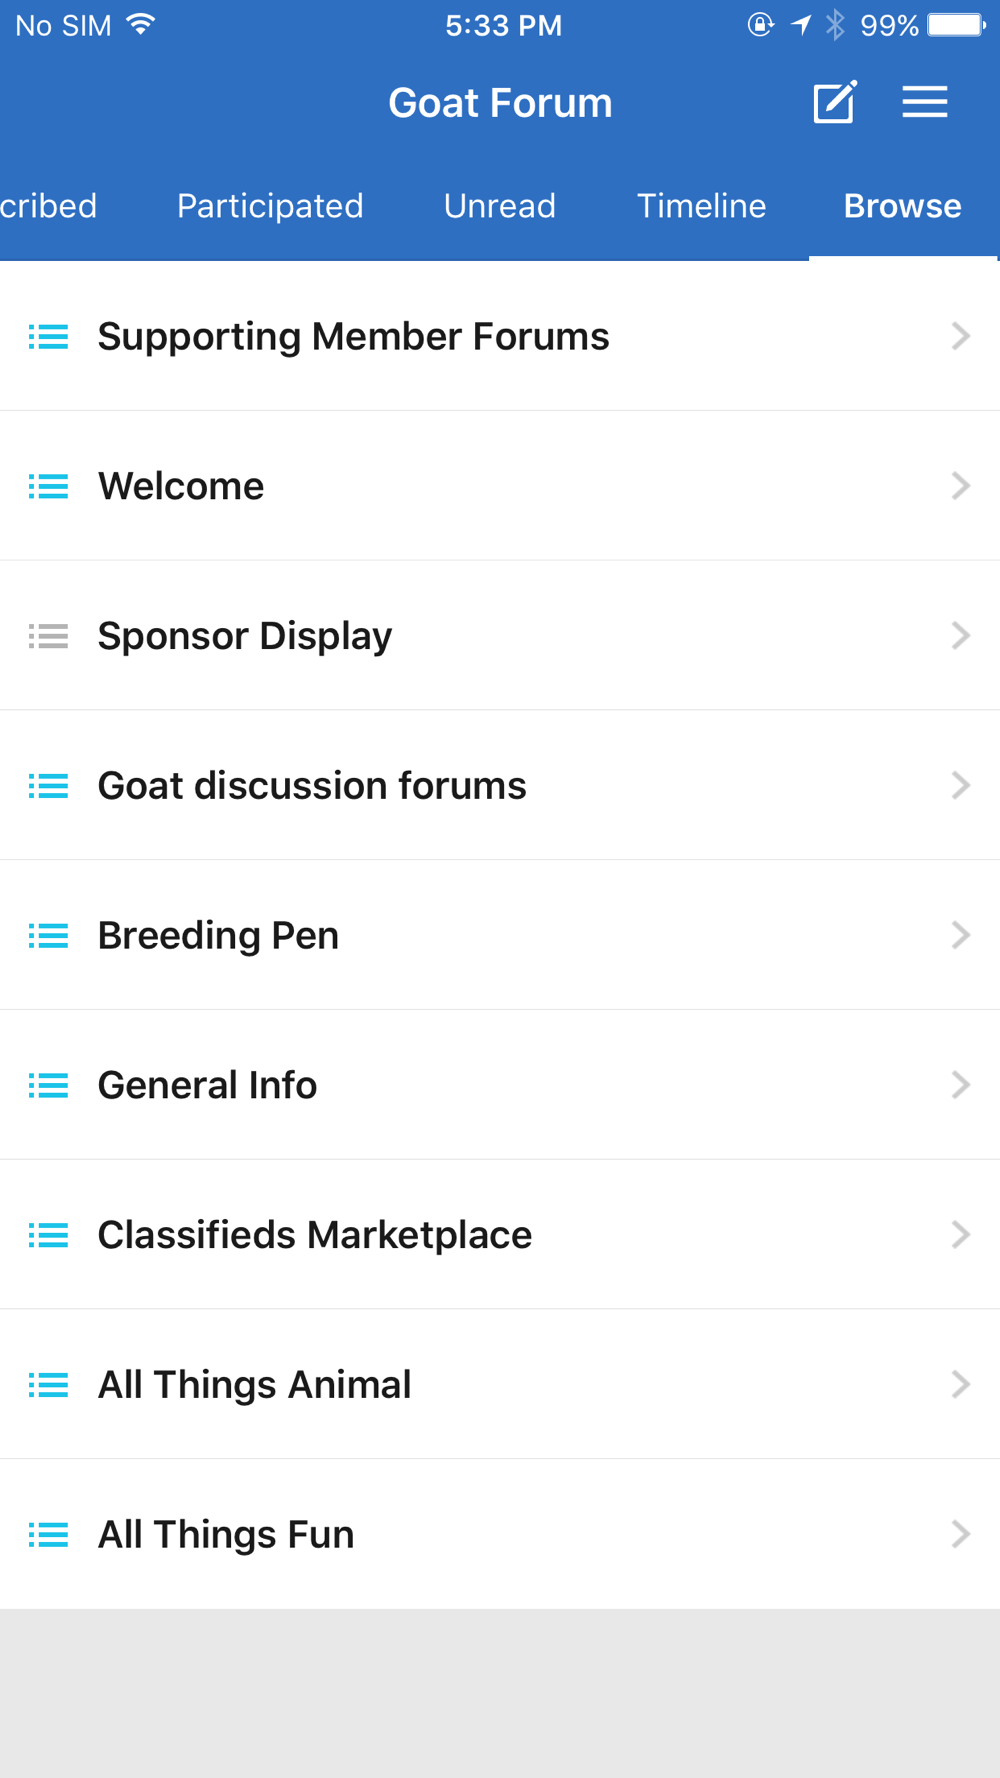Expand All Things Animal chevron arrow
The width and height of the screenshot is (1000, 1778).
tap(960, 1385)
